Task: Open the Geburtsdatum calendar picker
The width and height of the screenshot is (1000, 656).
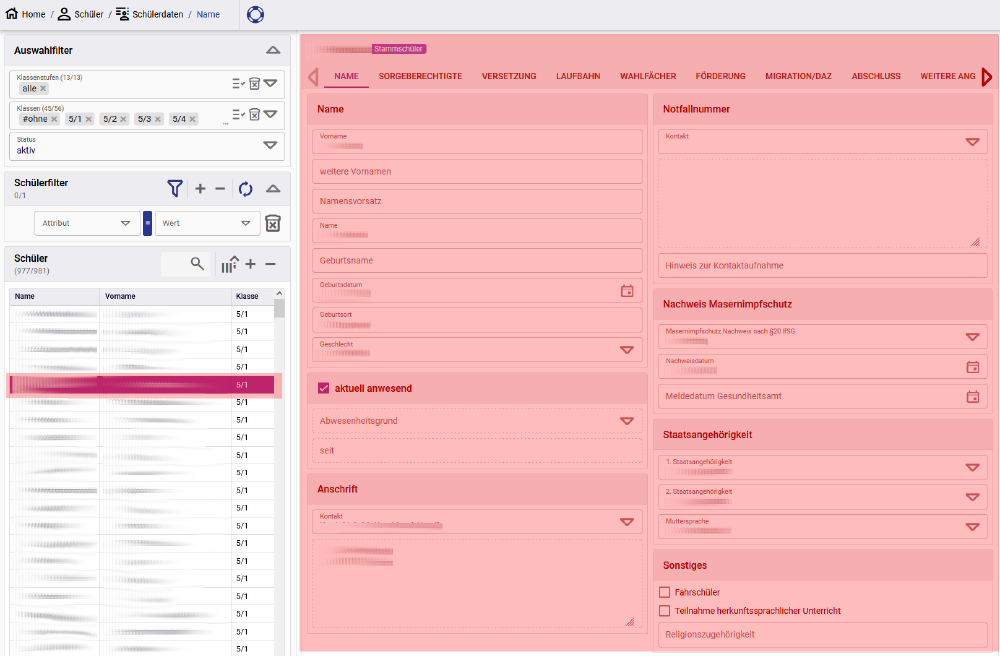Action: click(x=627, y=291)
